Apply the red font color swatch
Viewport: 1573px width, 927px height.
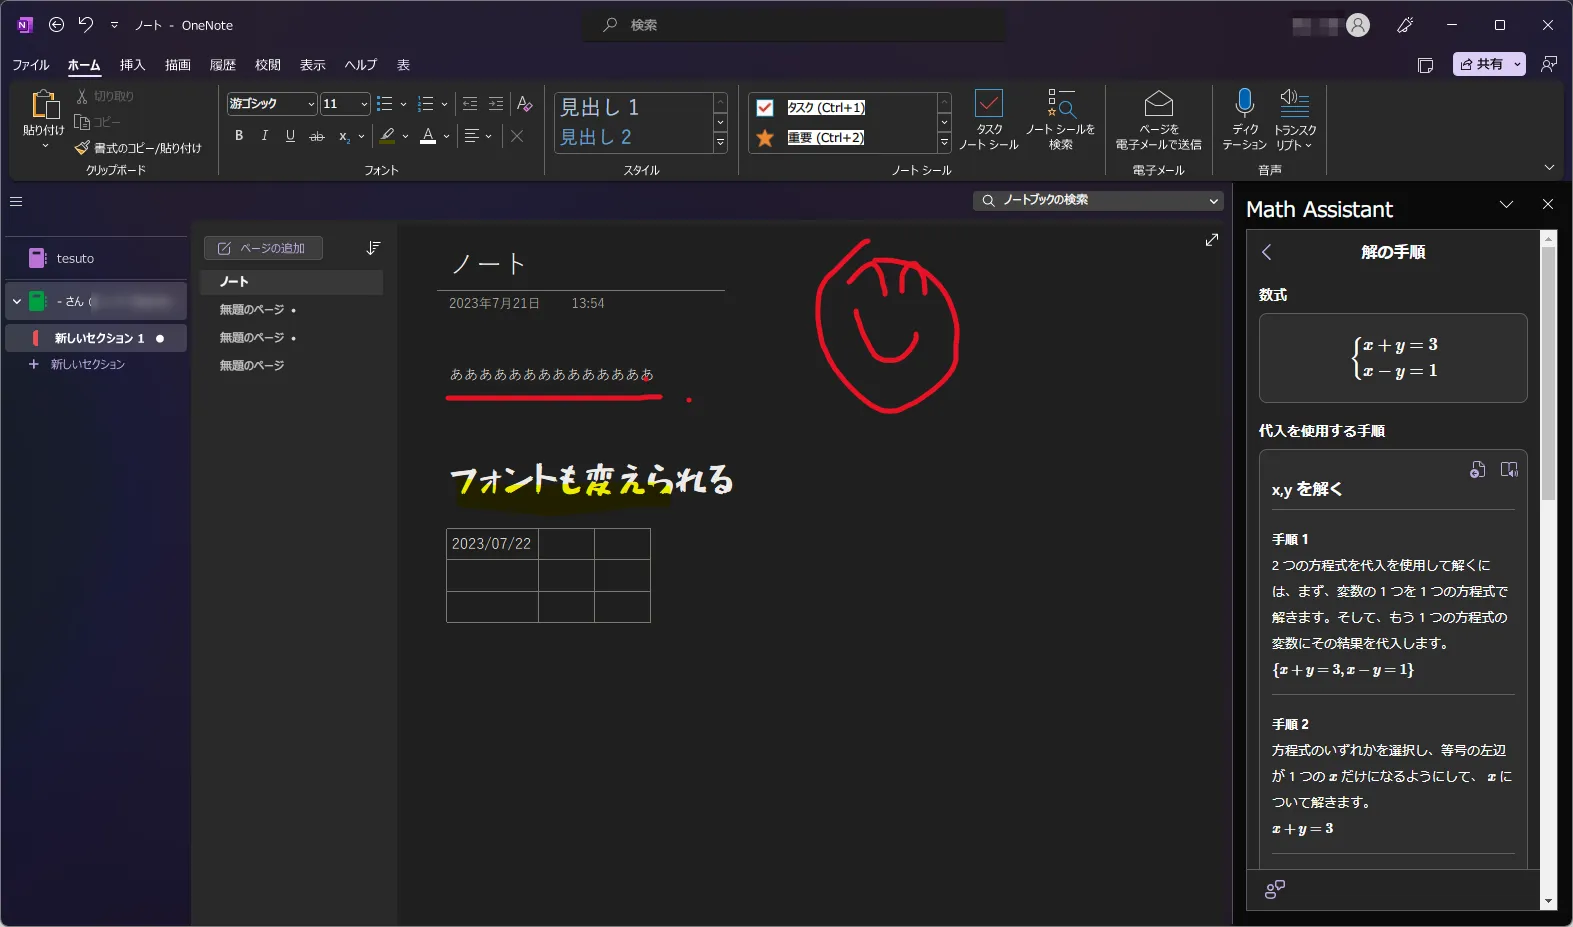[428, 136]
